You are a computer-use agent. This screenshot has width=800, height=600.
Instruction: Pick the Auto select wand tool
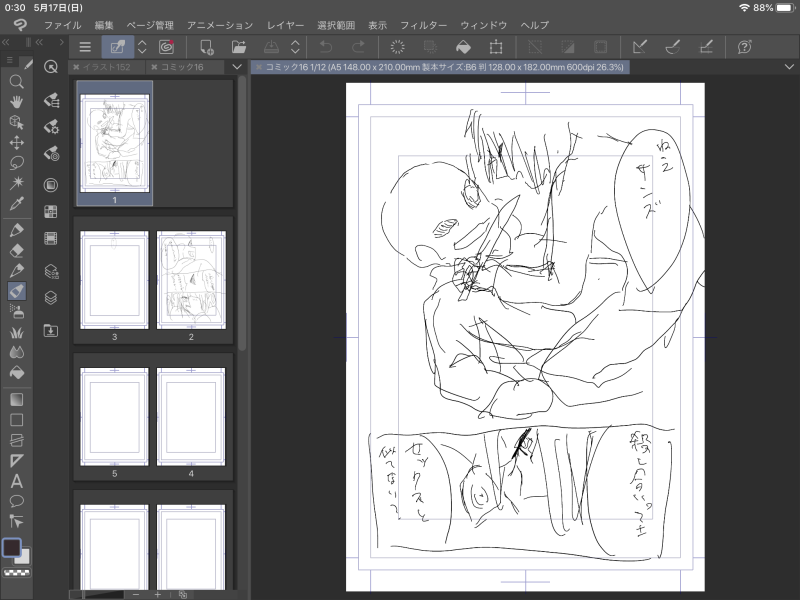tap(16, 183)
